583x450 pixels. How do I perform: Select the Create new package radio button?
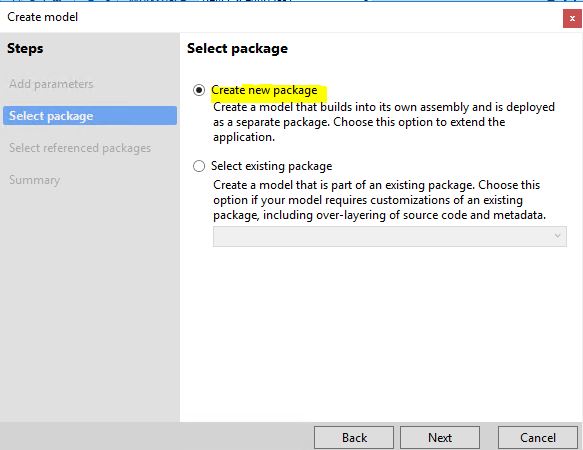click(x=199, y=90)
